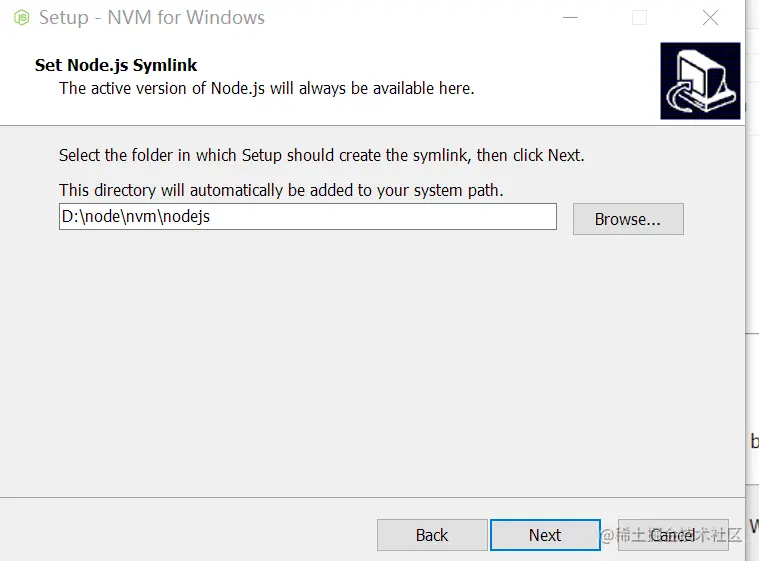The image size is (759, 561).
Task: Click the symlink folder path field
Action: pyautogui.click(x=307, y=217)
